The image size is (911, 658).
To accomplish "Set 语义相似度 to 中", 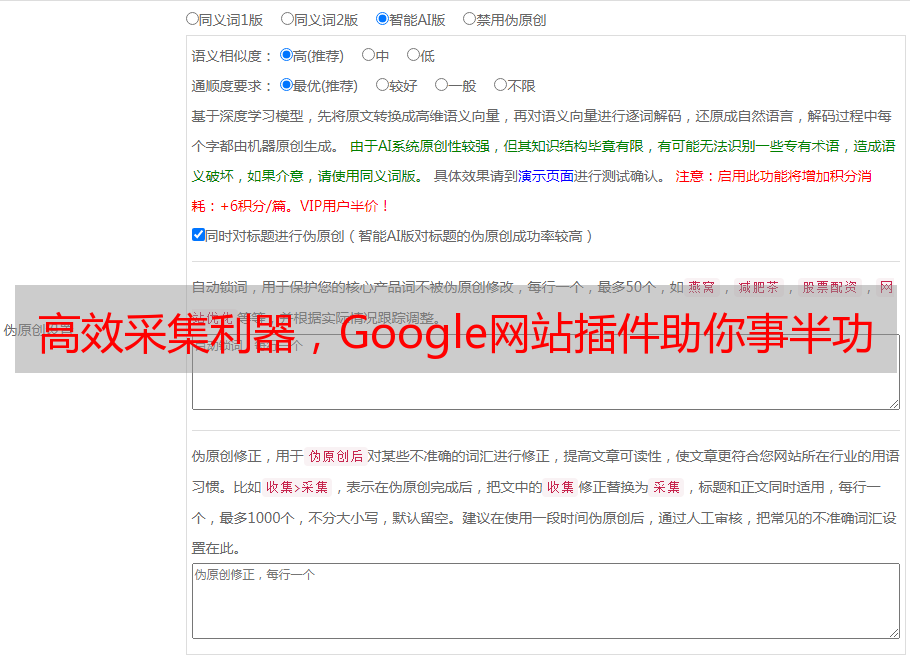I will (368, 55).
